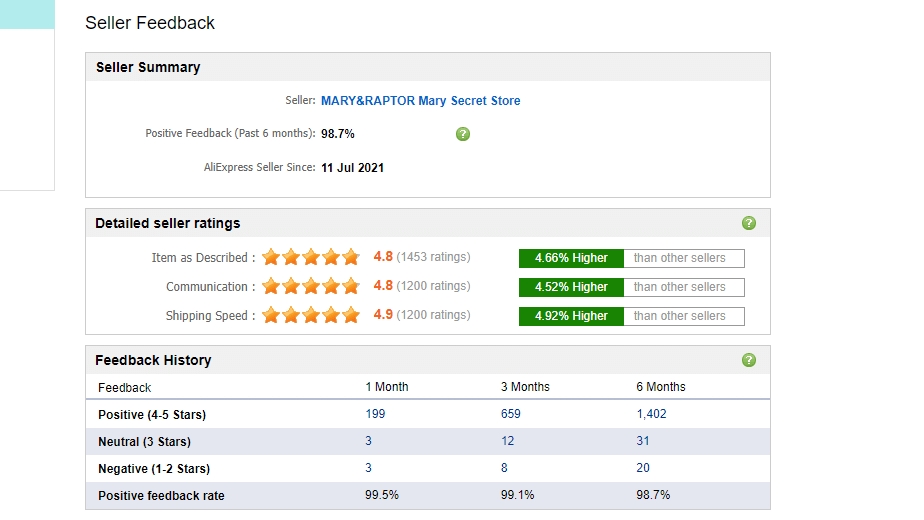Select the green 4.52% Higher comparison bar

(x=571, y=287)
